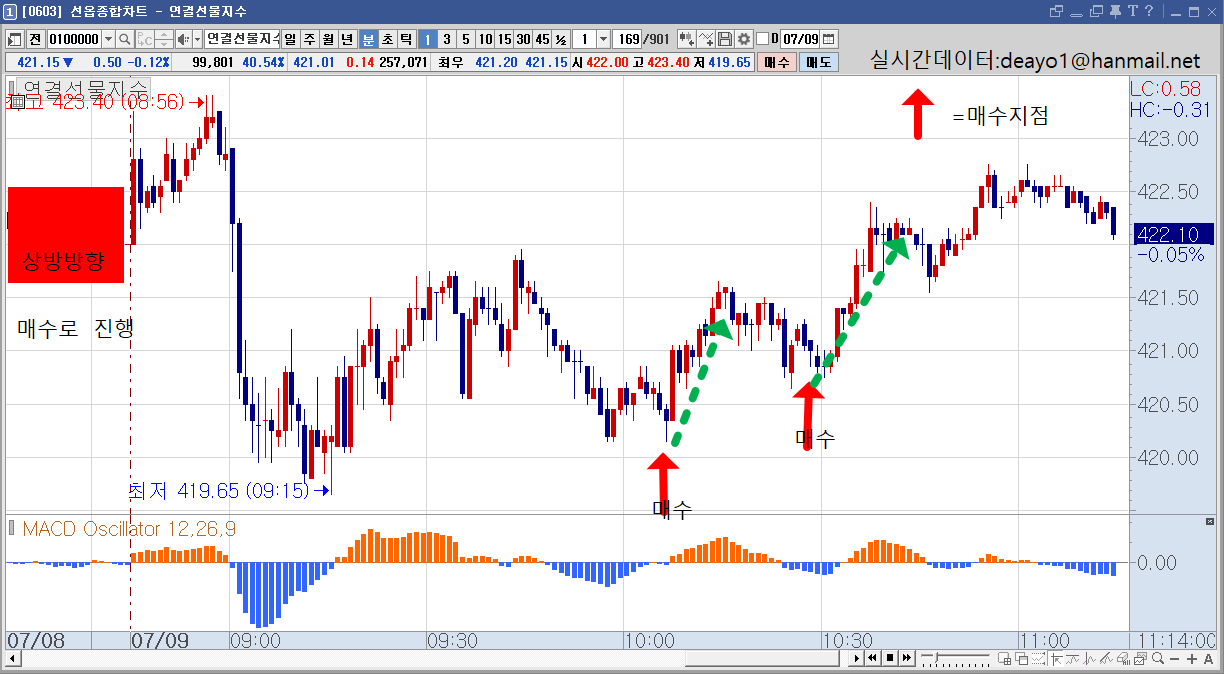The image size is (1224, 674).
Task: Select the 30-minute interval tab
Action: [x=523, y=39]
